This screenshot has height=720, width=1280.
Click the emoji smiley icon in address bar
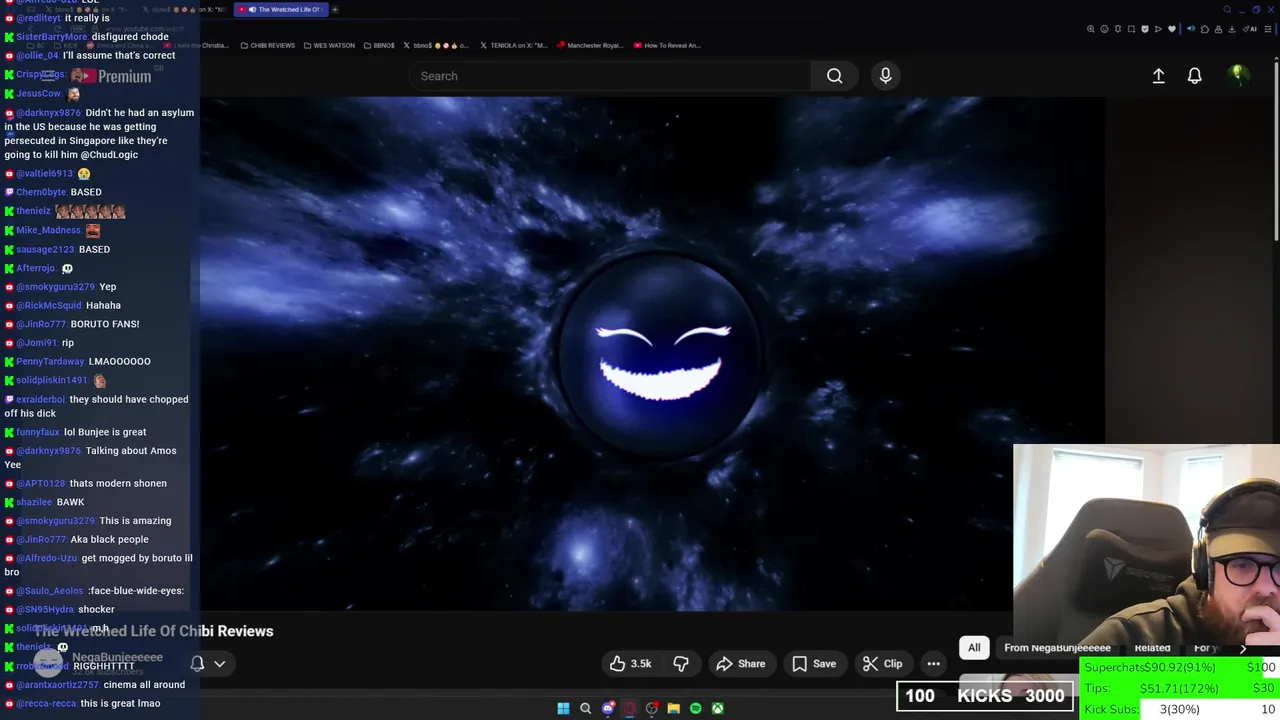pyautogui.click(x=1105, y=29)
